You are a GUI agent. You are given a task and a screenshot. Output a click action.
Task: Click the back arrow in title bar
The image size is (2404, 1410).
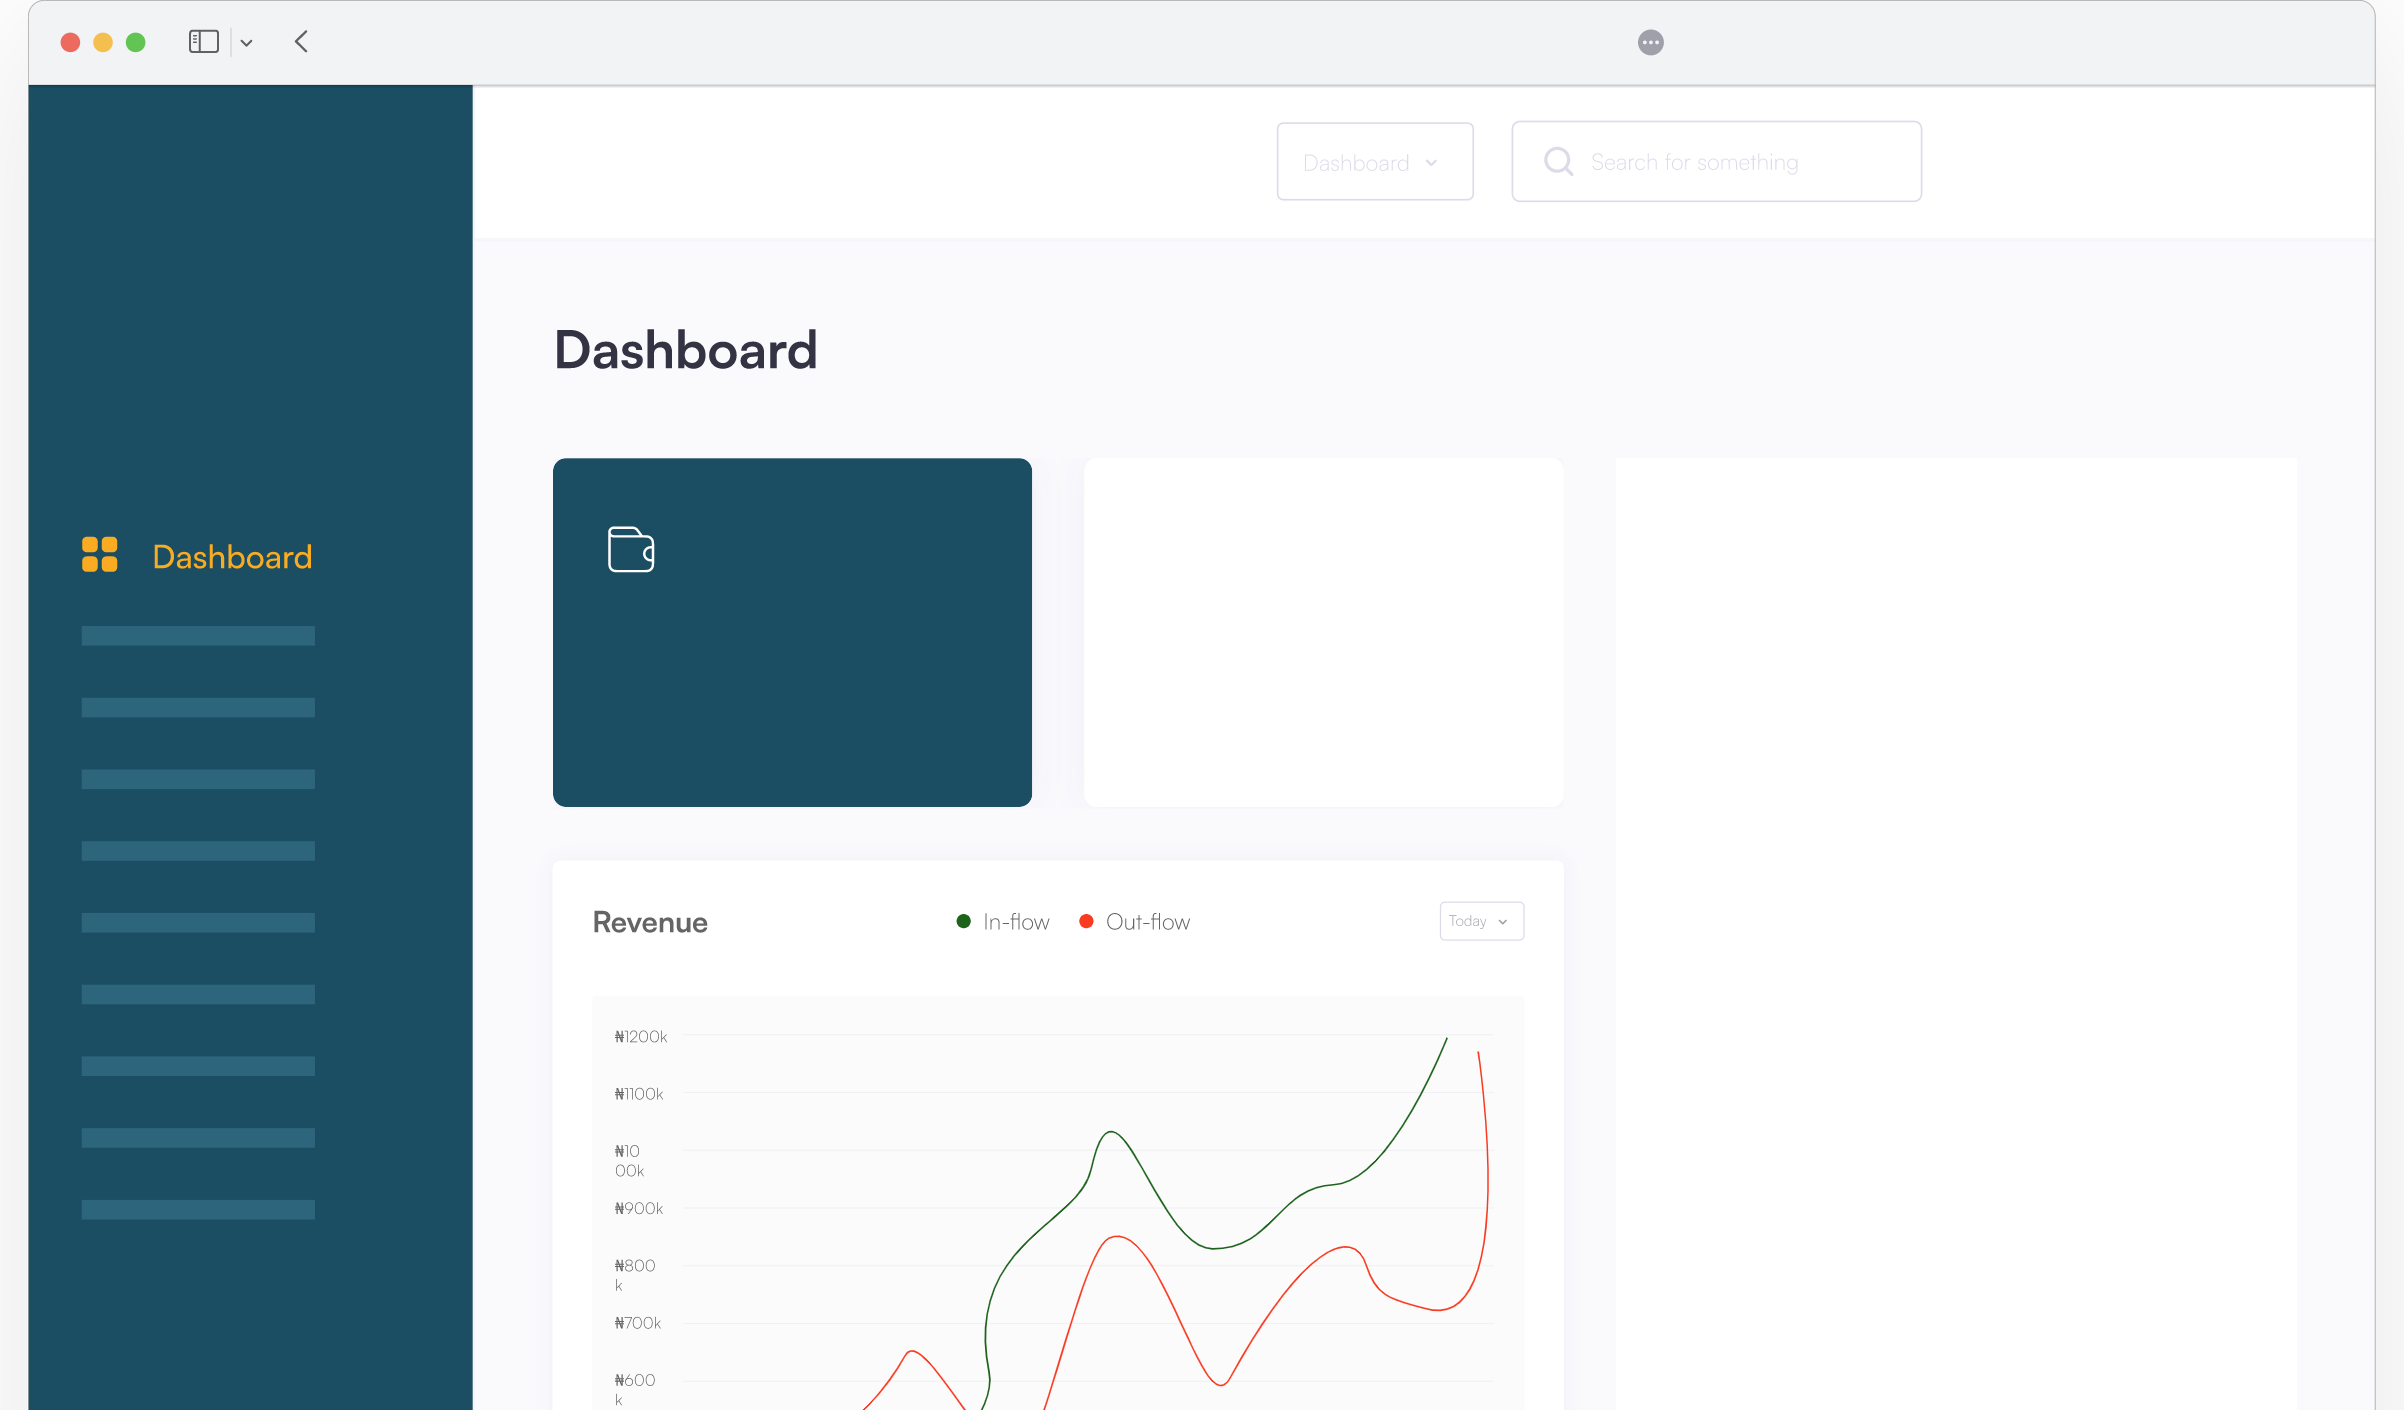[x=301, y=42]
